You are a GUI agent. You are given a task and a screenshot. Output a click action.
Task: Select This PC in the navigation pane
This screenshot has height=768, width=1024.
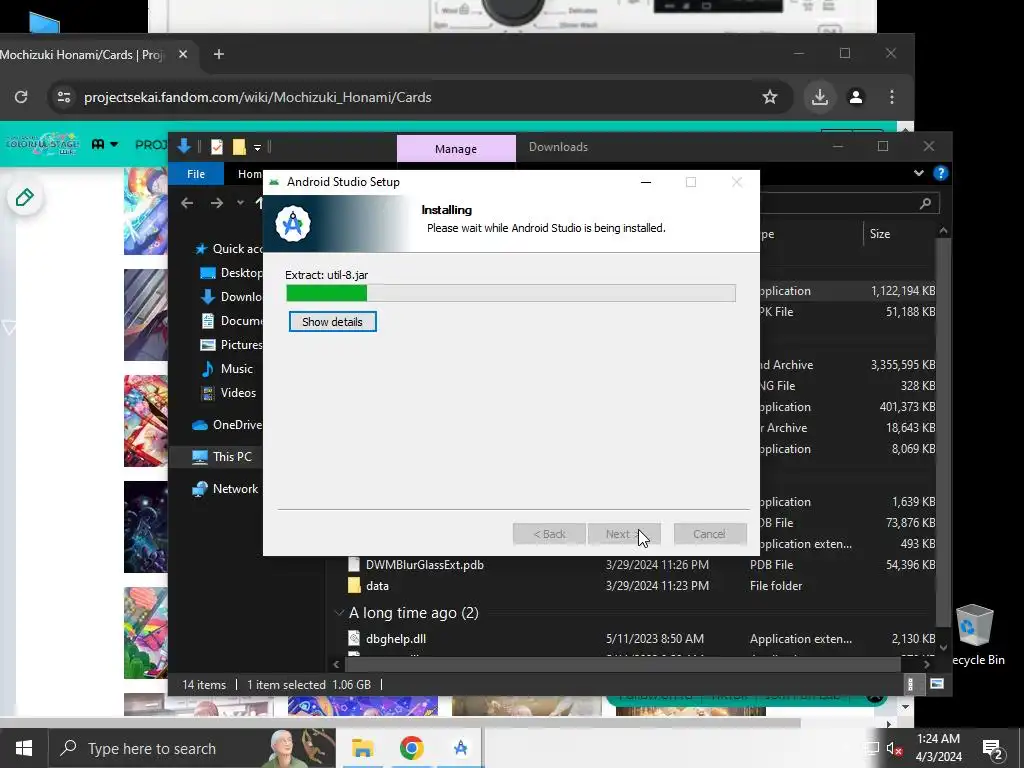[222, 457]
